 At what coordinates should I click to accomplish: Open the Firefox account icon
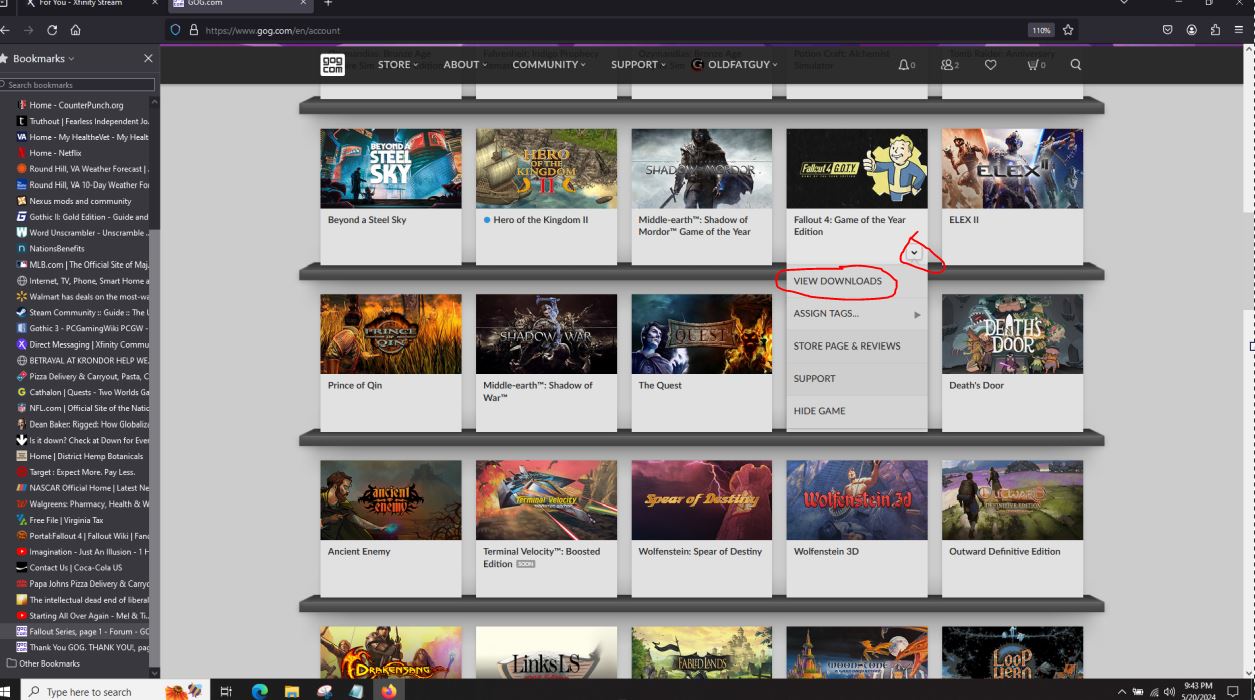[1191, 30]
